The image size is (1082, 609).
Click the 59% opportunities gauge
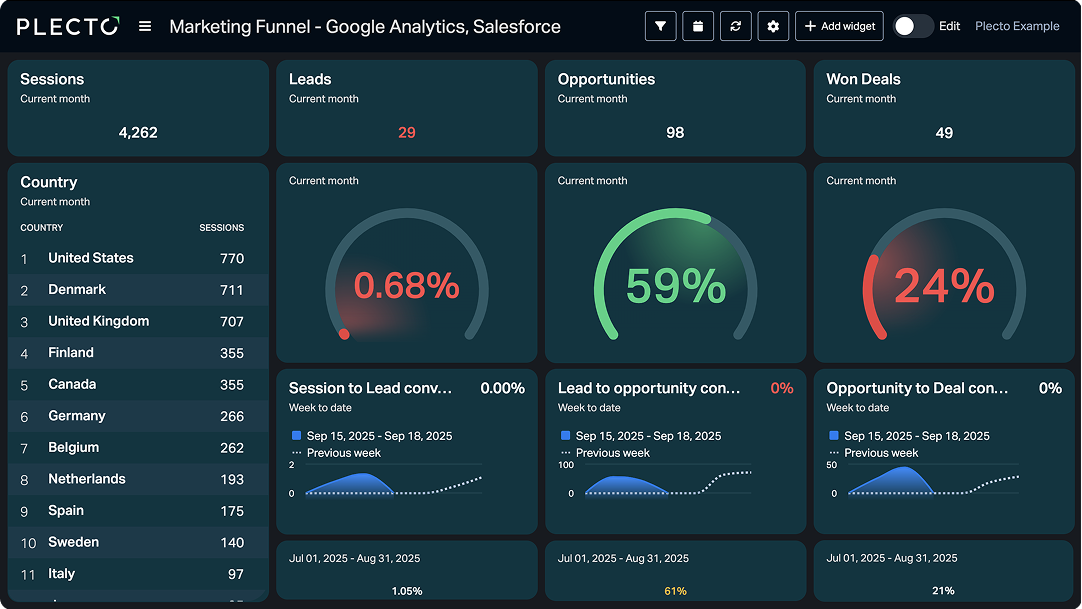coord(675,285)
